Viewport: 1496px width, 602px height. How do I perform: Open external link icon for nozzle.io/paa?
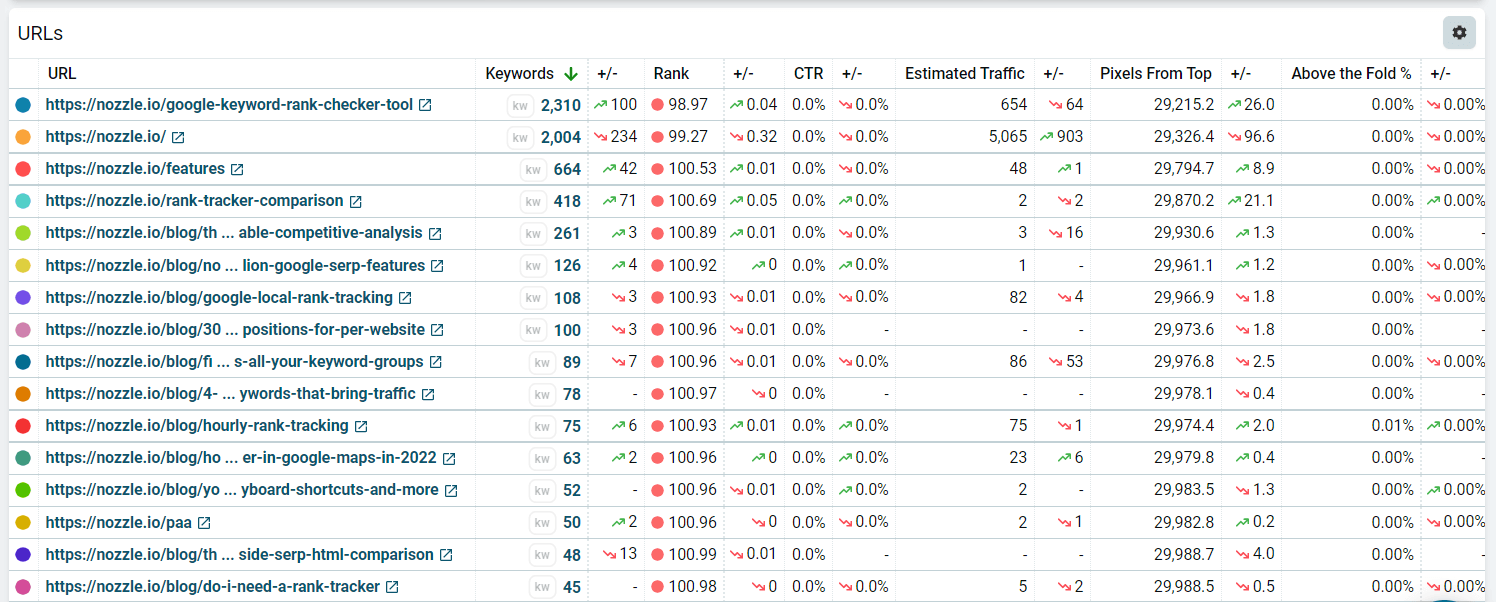[204, 522]
